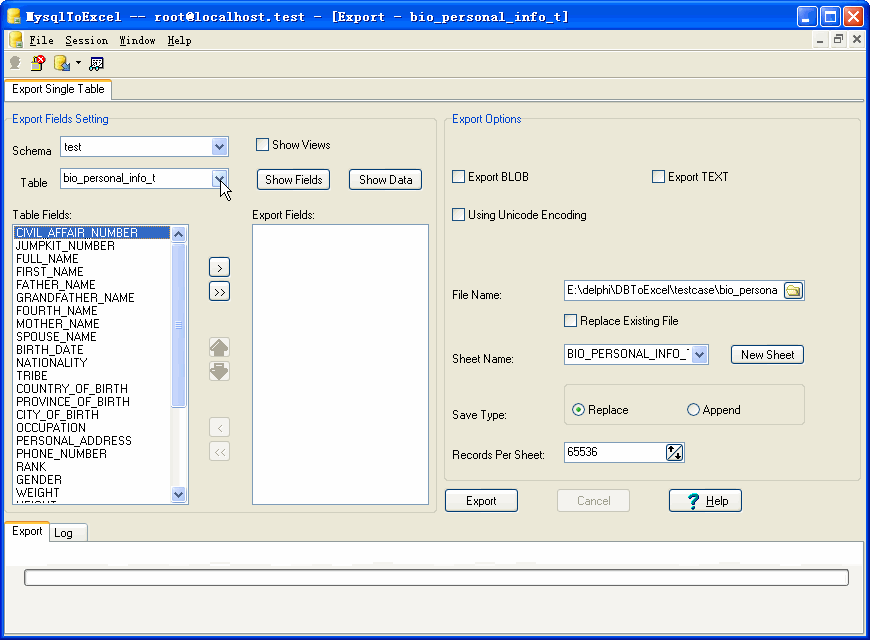Click the File Name input field
Screen dimensions: 870x640
click(674, 290)
